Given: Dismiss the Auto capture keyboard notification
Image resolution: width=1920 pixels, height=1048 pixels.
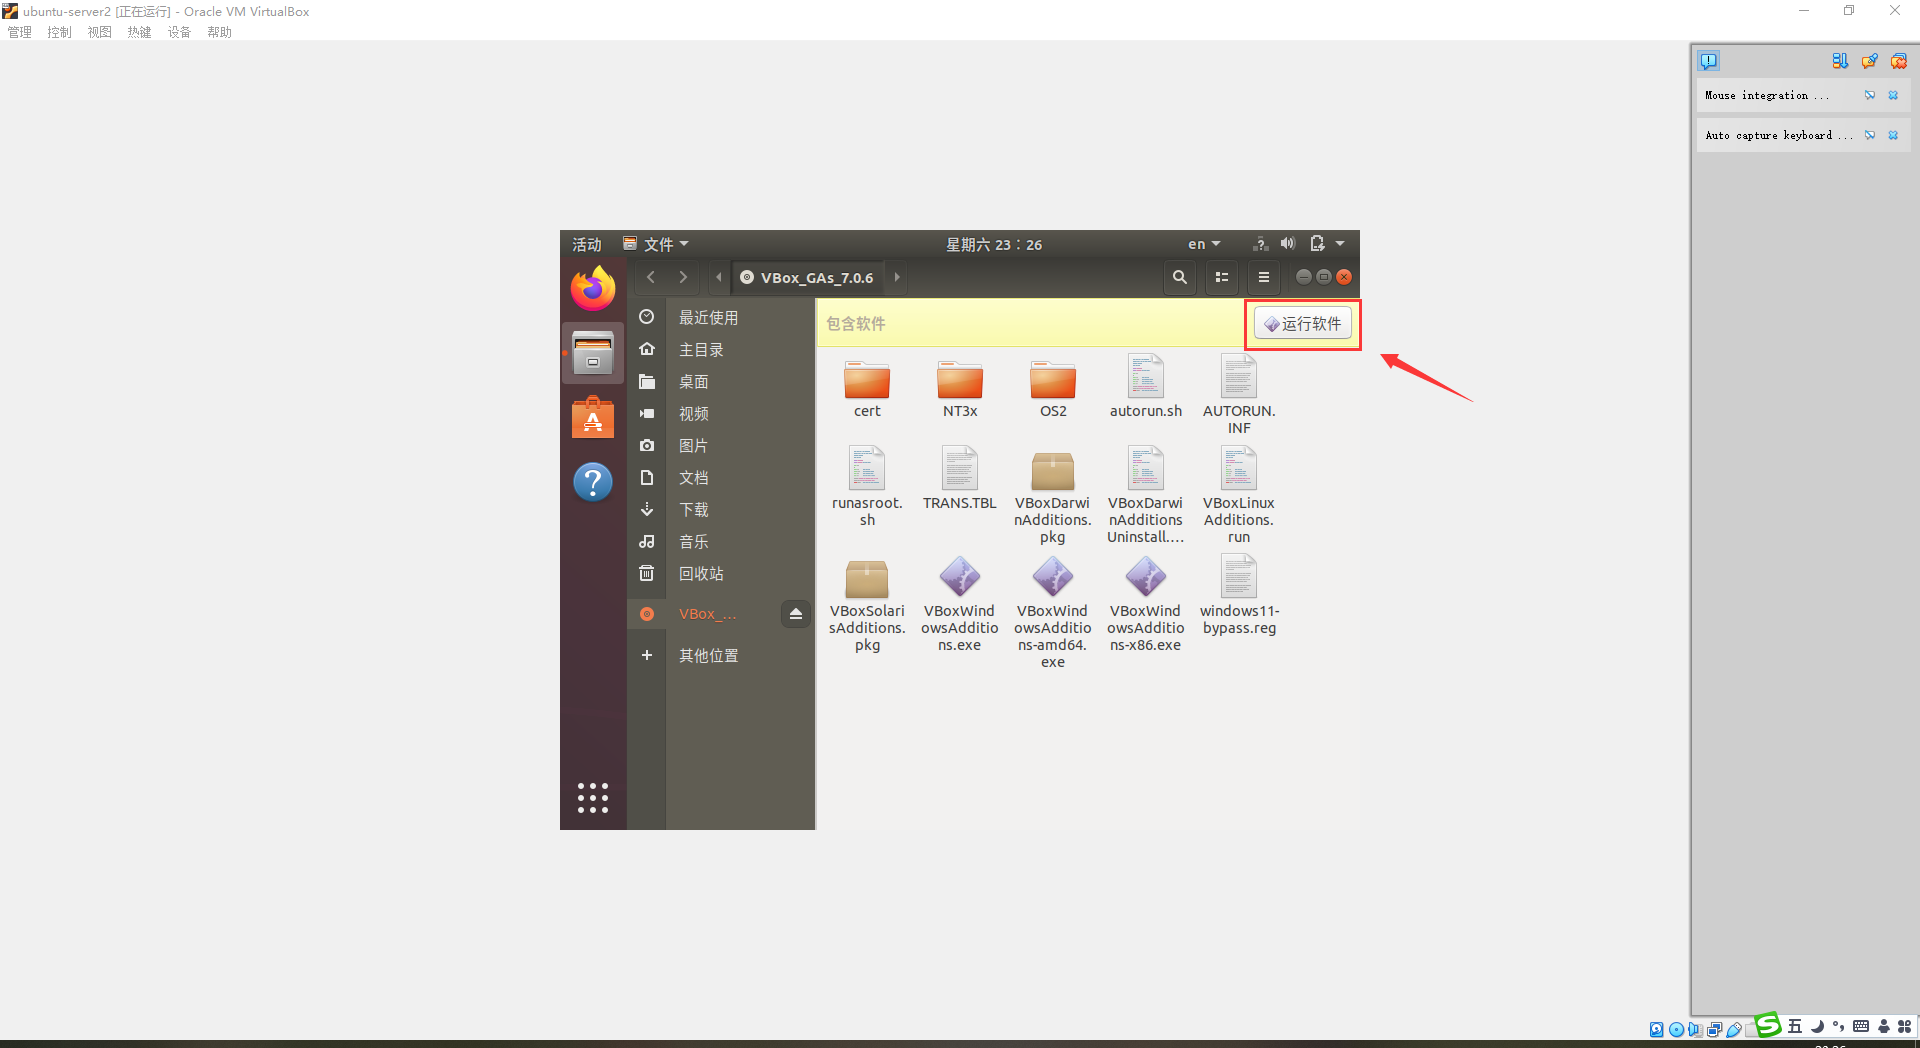Looking at the screenshot, I should coord(1893,135).
